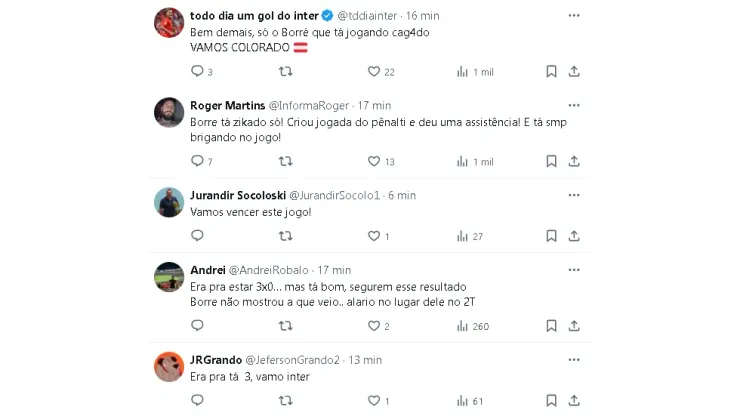The width and height of the screenshot is (740, 416).
Task: Like the todo dia um gol do inter tweet
Action: (374, 71)
